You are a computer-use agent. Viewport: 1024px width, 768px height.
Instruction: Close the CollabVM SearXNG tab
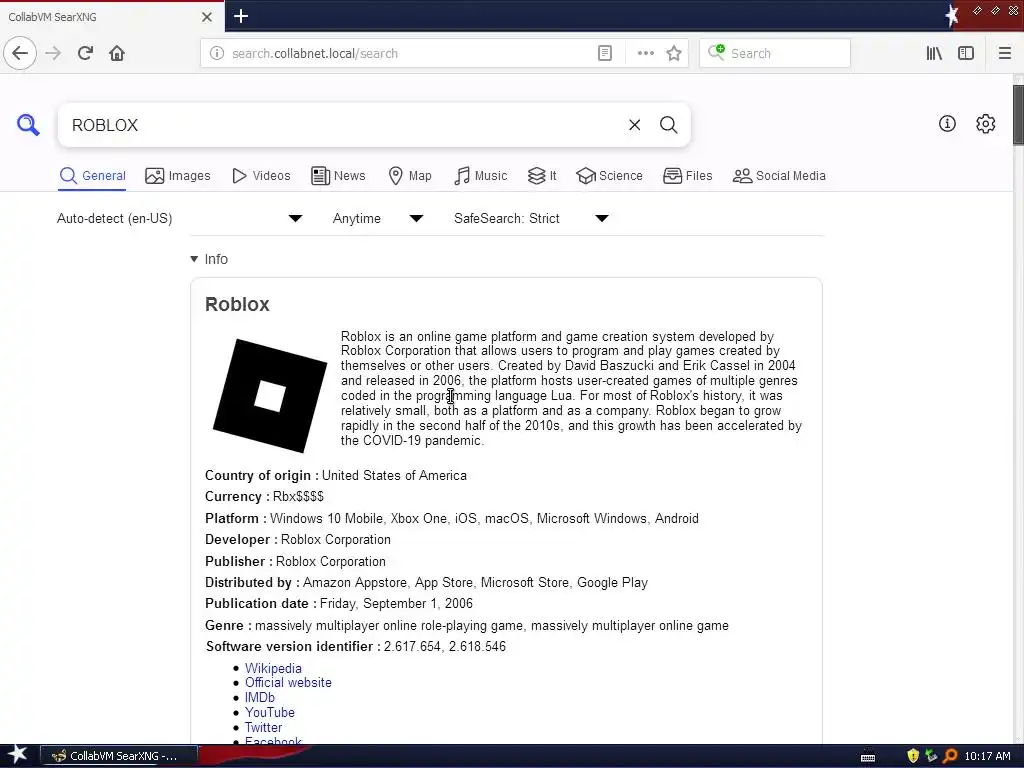(x=207, y=17)
